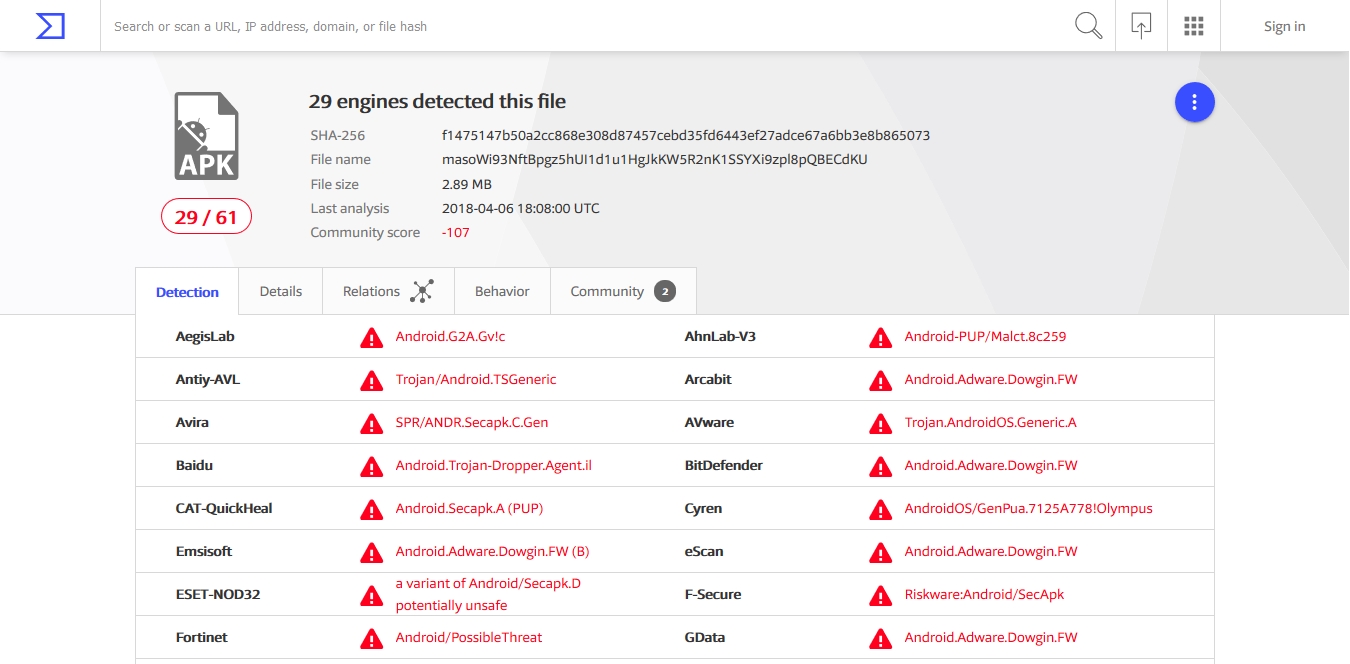Open the file upload icon
This screenshot has width=1350, height=664.
click(1141, 26)
